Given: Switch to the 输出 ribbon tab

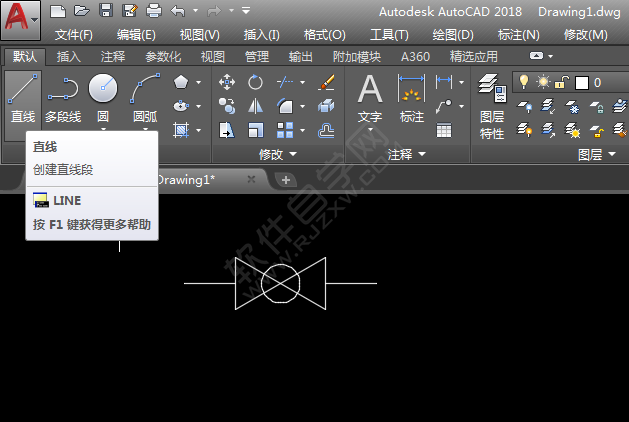Looking at the screenshot, I should [x=300, y=57].
